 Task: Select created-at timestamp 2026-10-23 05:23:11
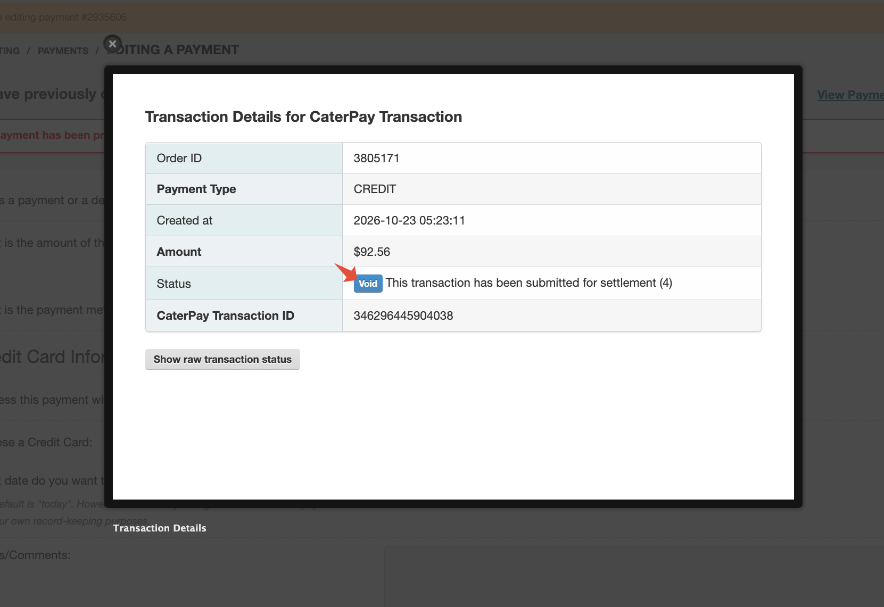pos(409,220)
